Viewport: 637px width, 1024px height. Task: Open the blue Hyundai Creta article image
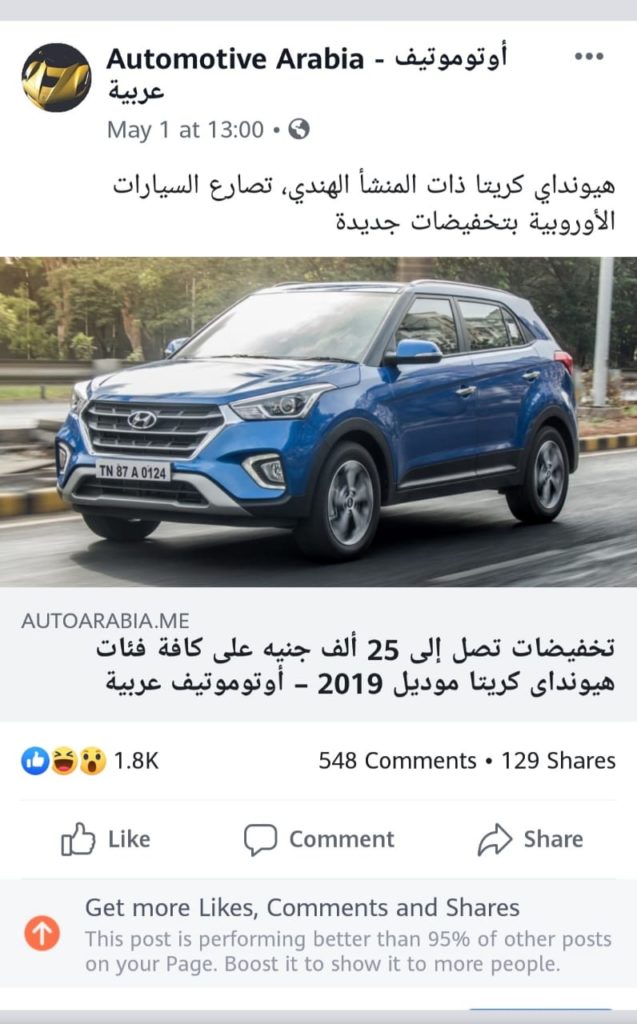tap(318, 422)
